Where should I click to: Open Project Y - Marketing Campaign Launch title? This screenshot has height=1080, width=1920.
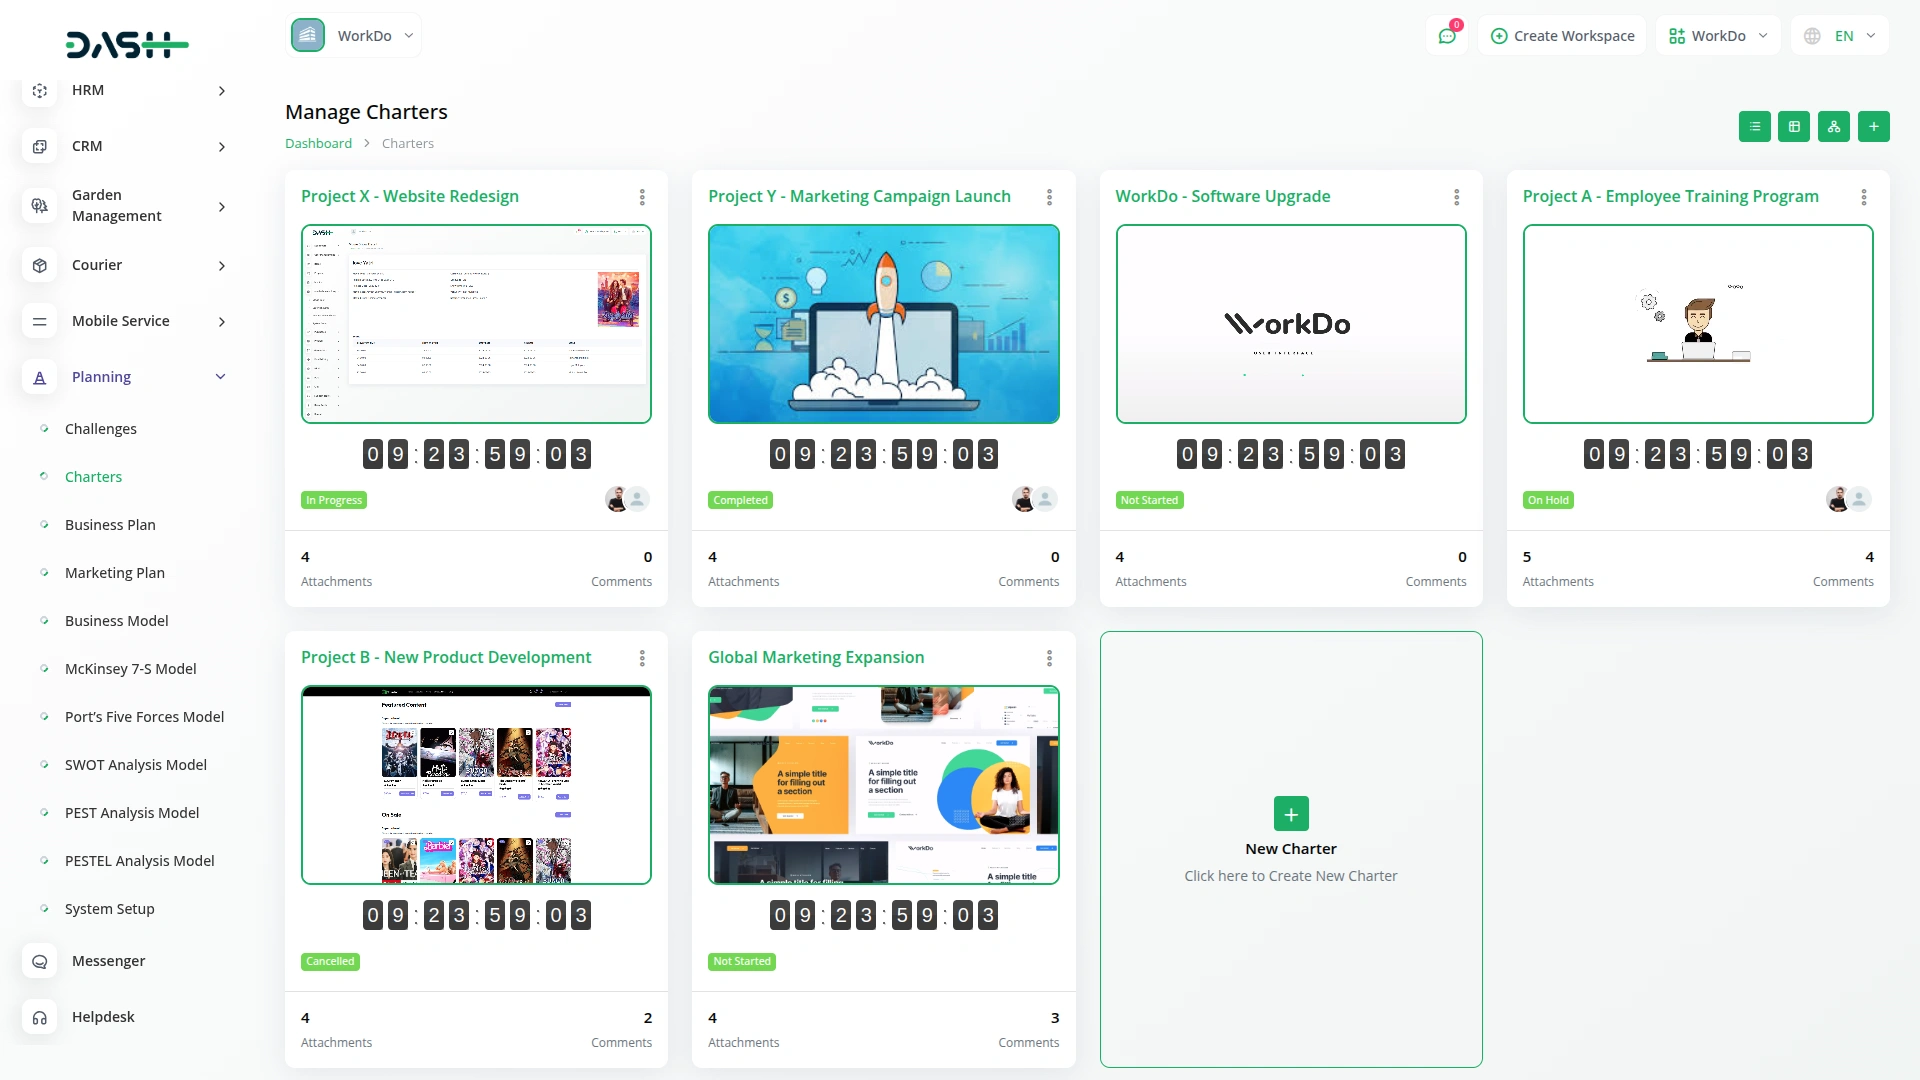859,197
